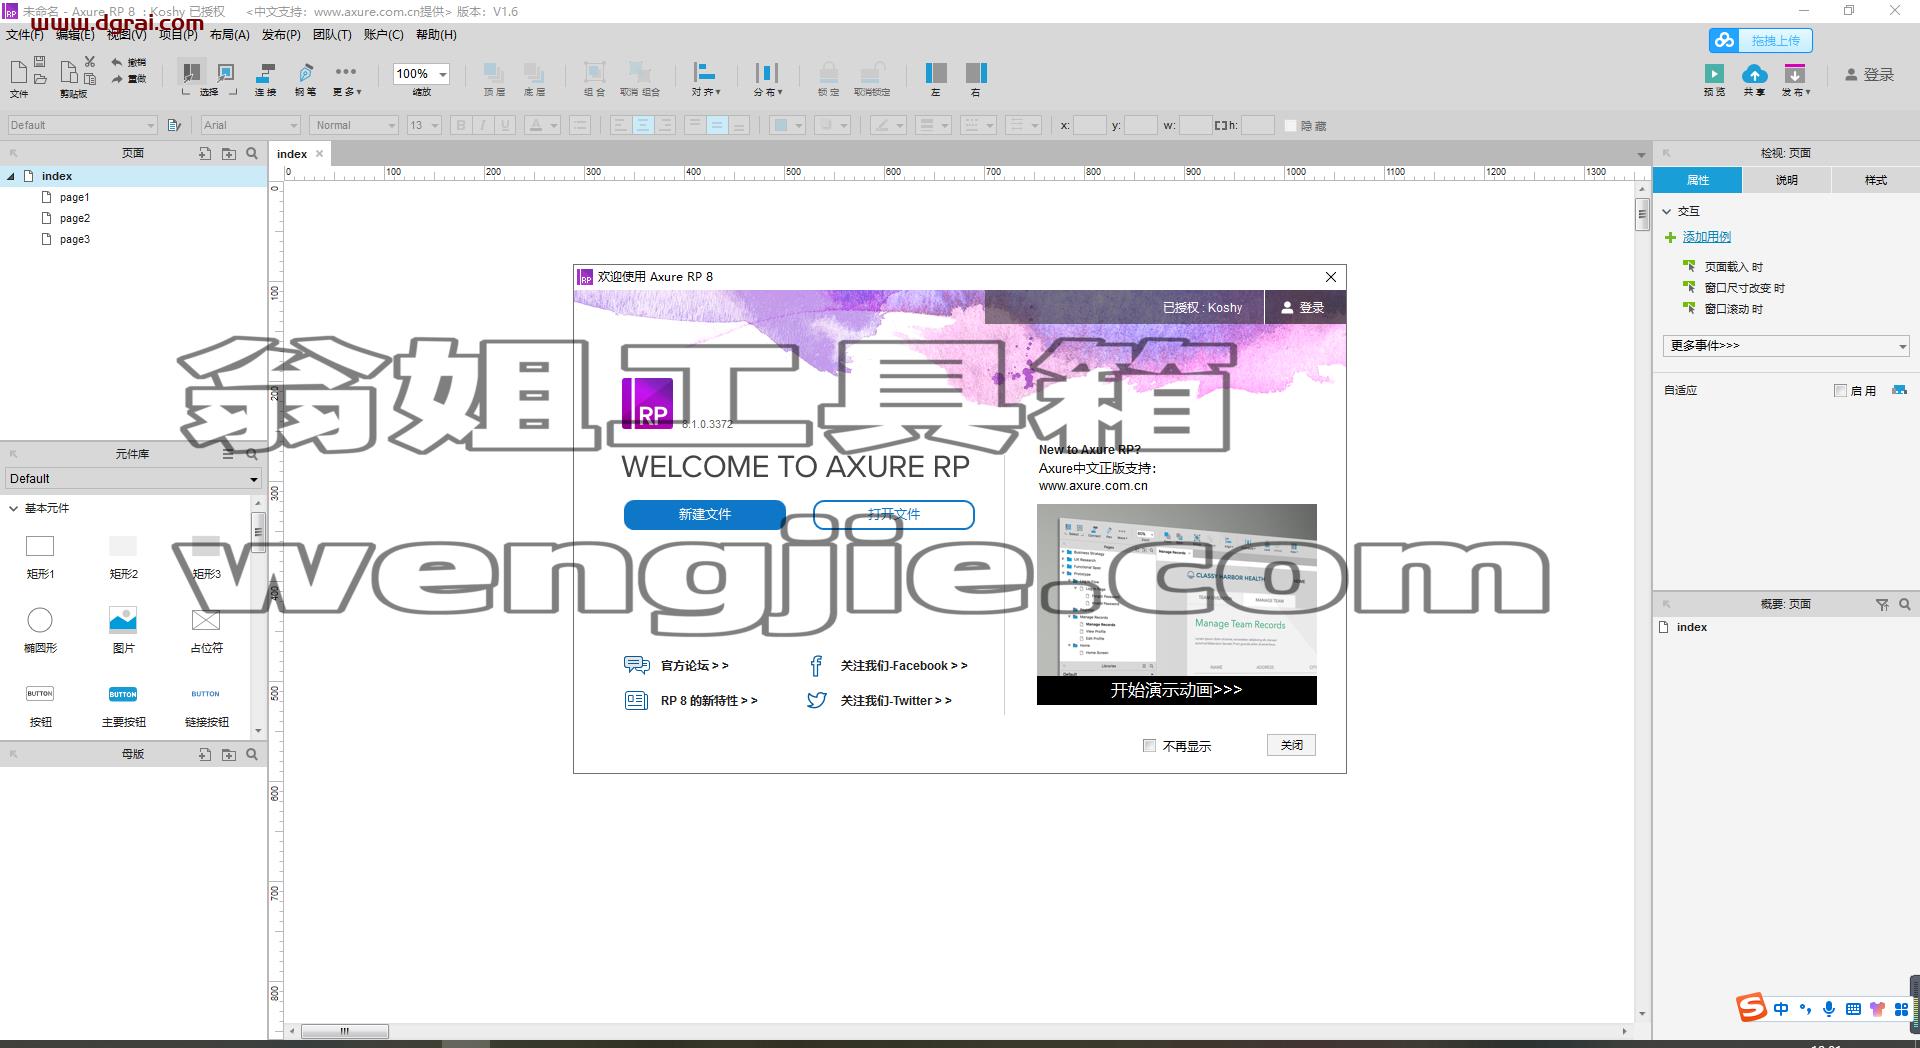Collapse the 基本元件 section
Viewport: 1920px width, 1048px height.
click(x=13, y=508)
